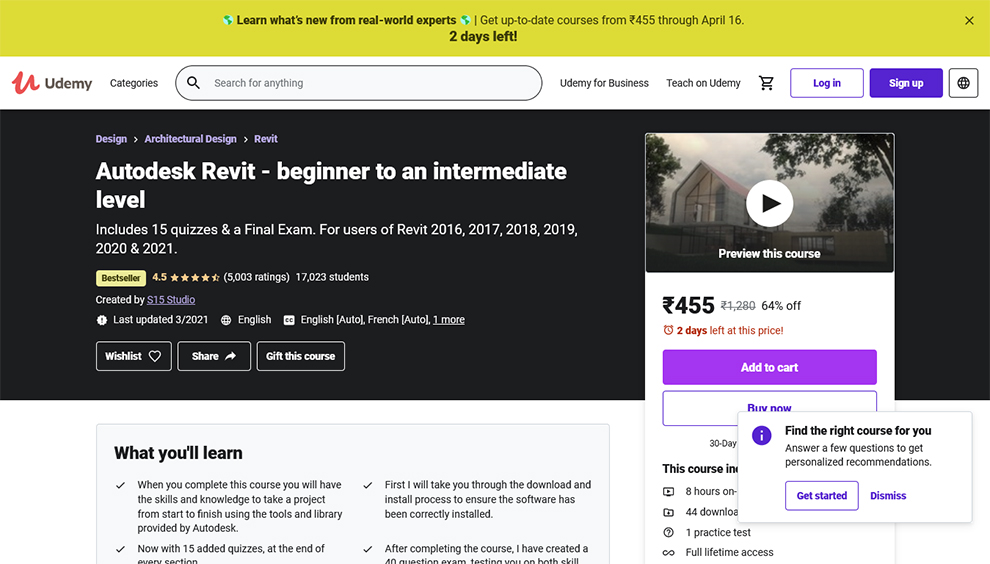Open Teach on Udemy
Screen dimensions: 990x564
tap(703, 83)
